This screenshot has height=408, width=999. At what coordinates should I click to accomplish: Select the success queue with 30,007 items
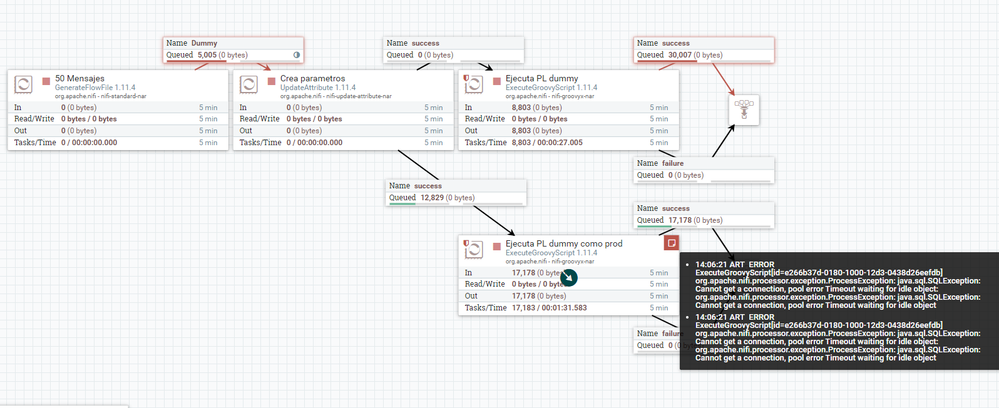click(x=704, y=50)
